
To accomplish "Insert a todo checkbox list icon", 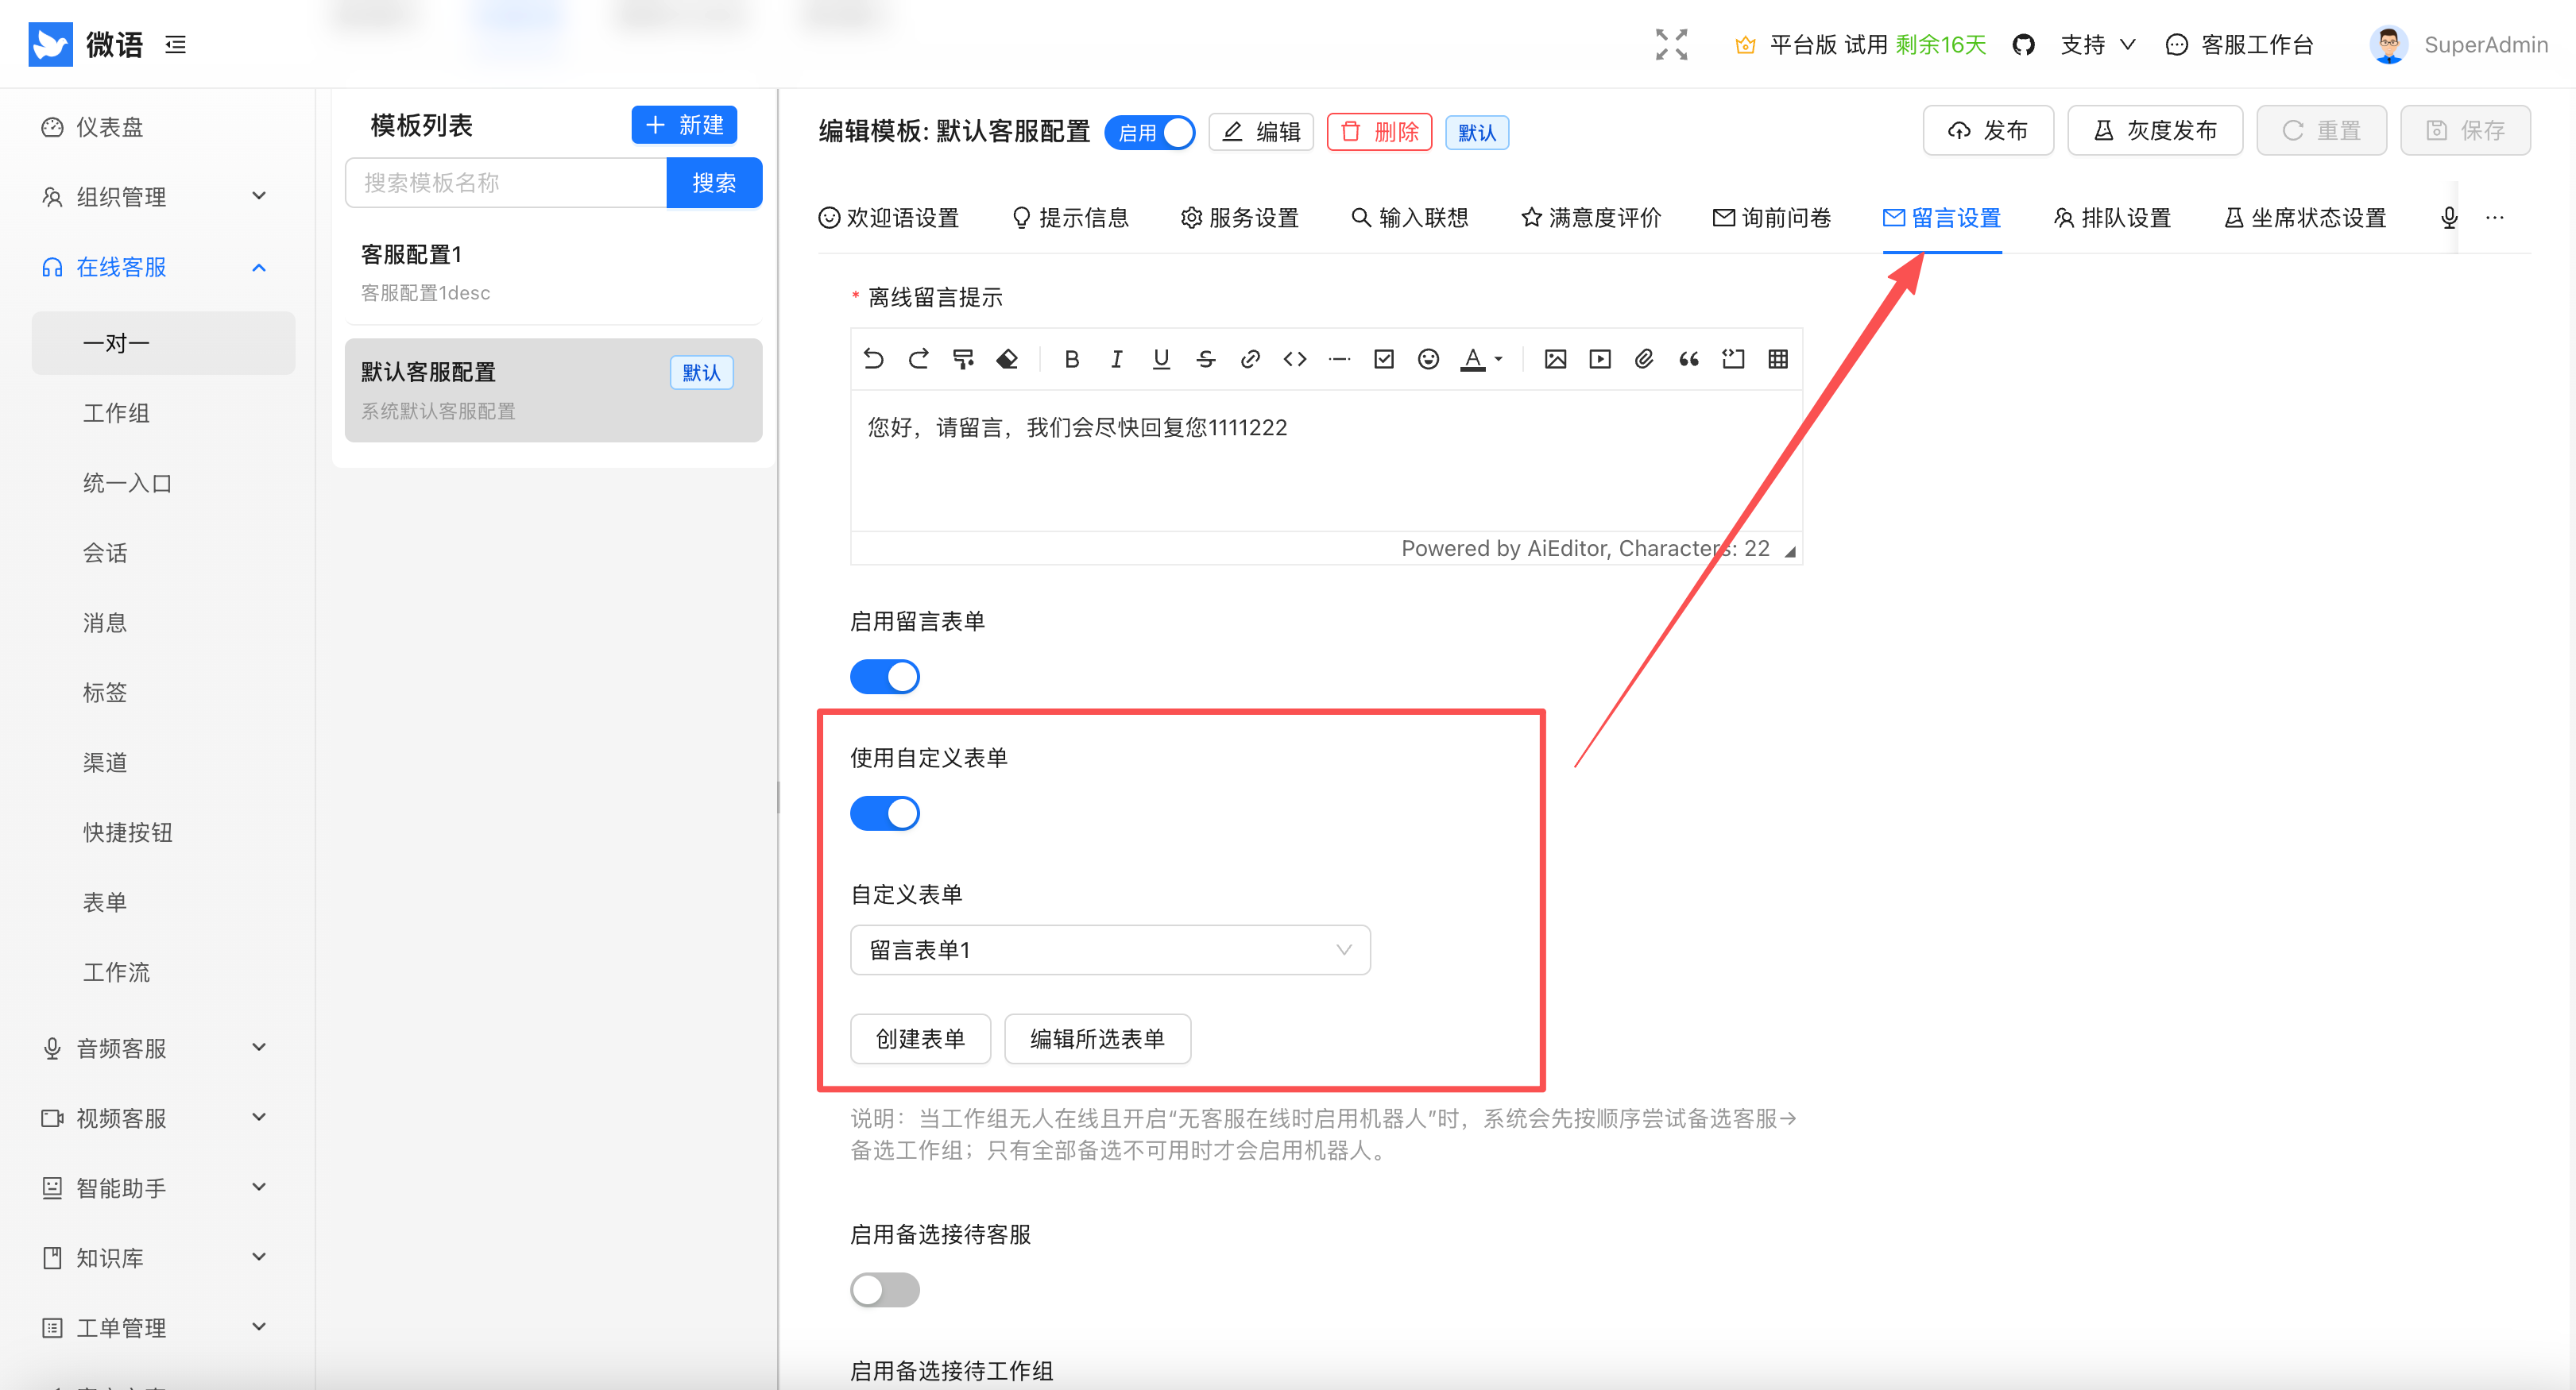I will point(1384,359).
